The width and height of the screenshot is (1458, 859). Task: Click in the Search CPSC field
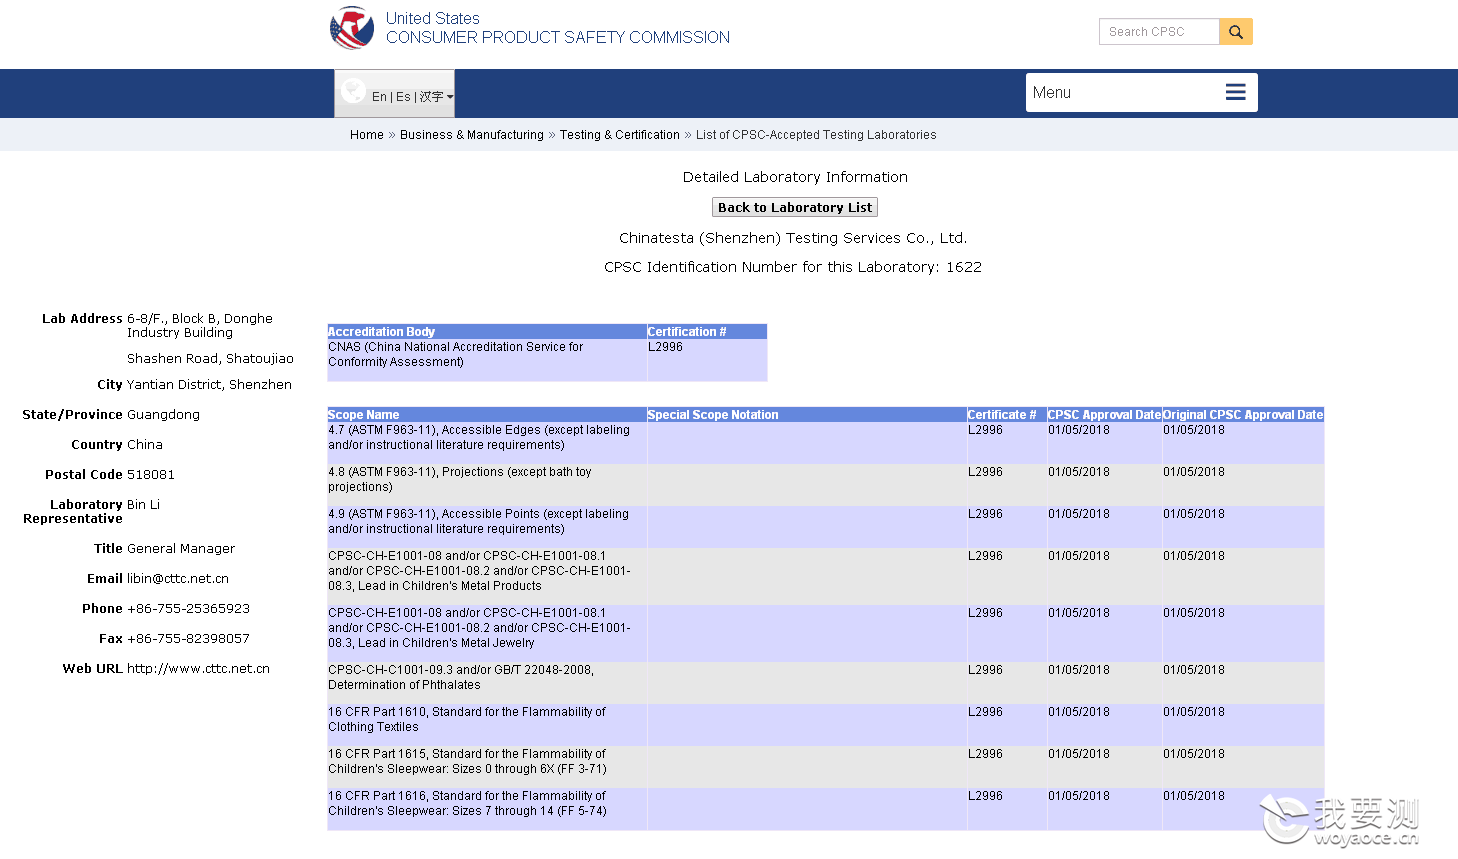(x=1159, y=32)
